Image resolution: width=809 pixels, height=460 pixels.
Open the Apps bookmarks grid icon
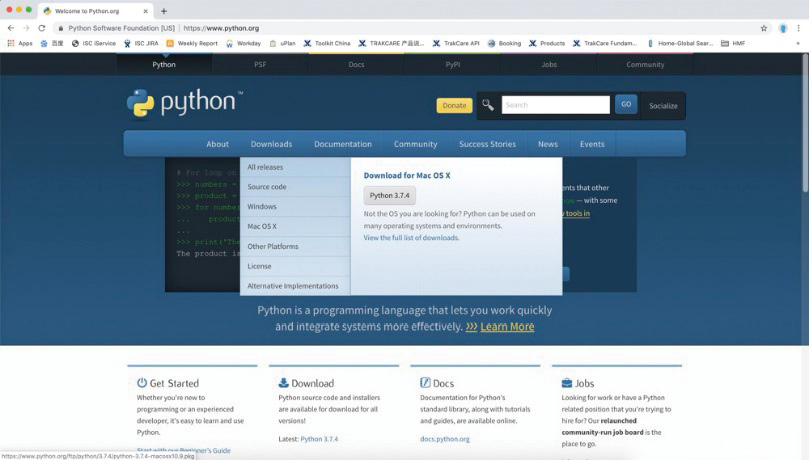(x=11, y=43)
